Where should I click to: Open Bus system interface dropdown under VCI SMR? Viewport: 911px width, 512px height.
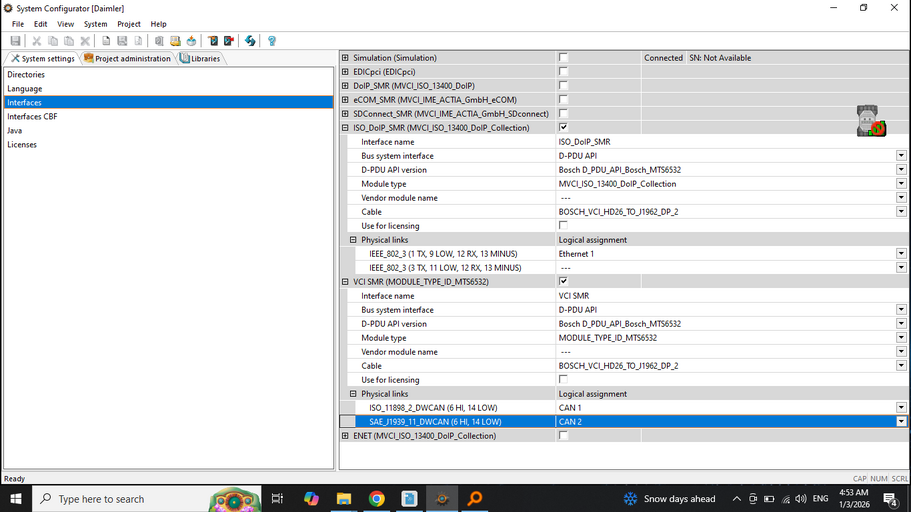[901, 310]
